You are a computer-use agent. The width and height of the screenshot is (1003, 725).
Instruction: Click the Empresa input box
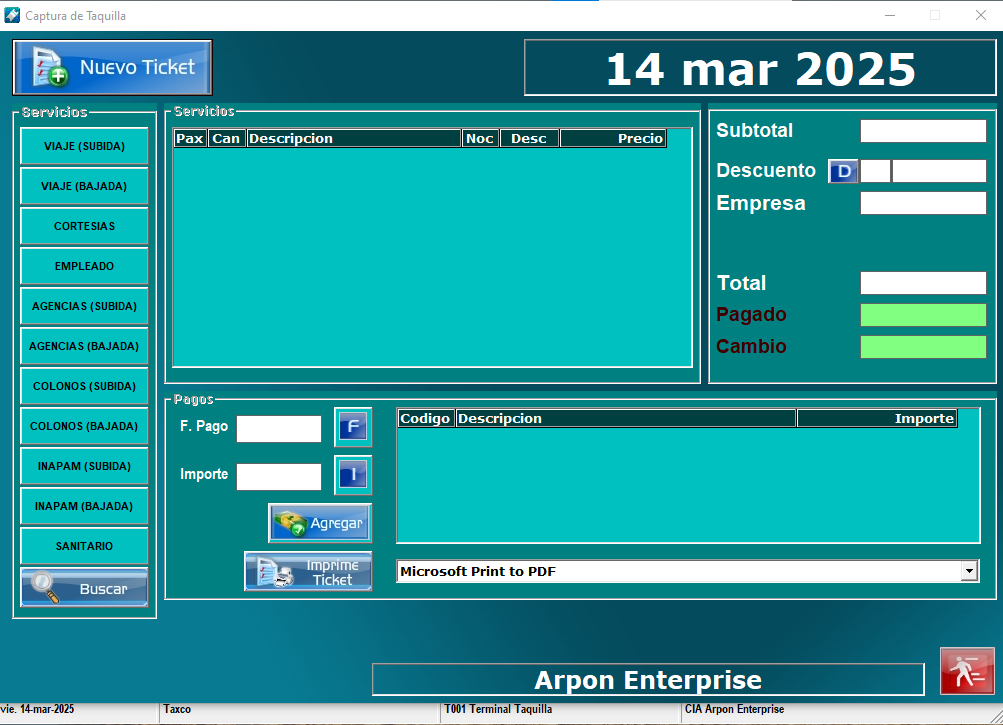[x=922, y=203]
